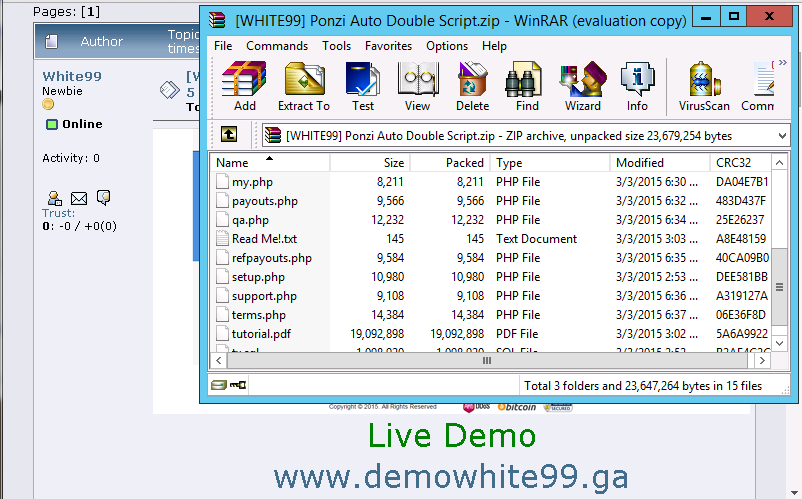802x499 pixels.
Task: Sort files by Modified column
Action: pos(660,163)
